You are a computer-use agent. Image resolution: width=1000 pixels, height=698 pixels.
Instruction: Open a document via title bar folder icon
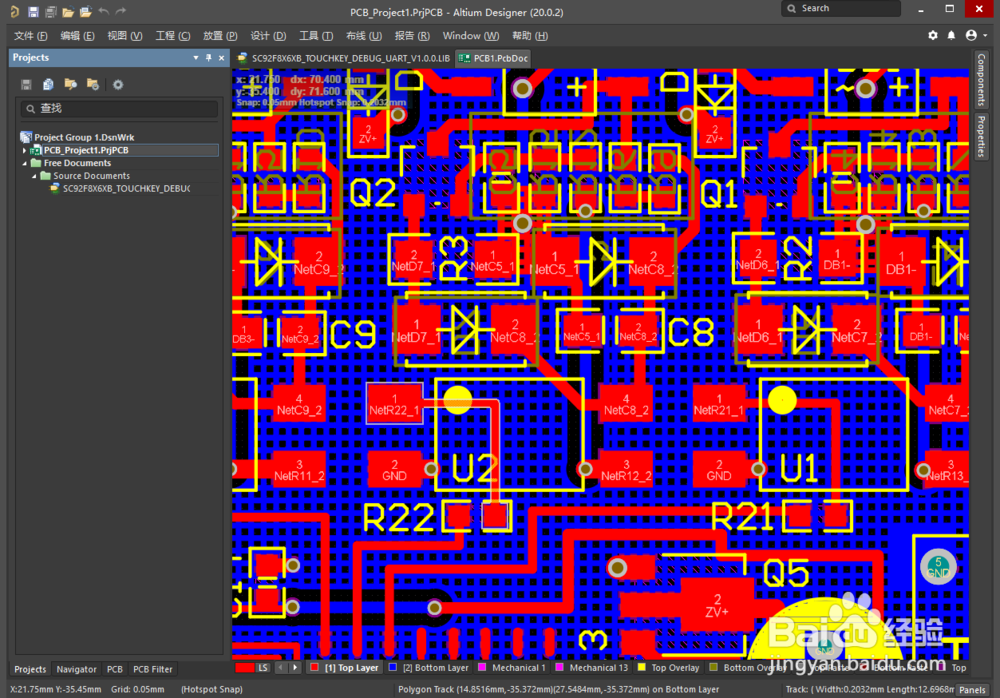pos(68,11)
